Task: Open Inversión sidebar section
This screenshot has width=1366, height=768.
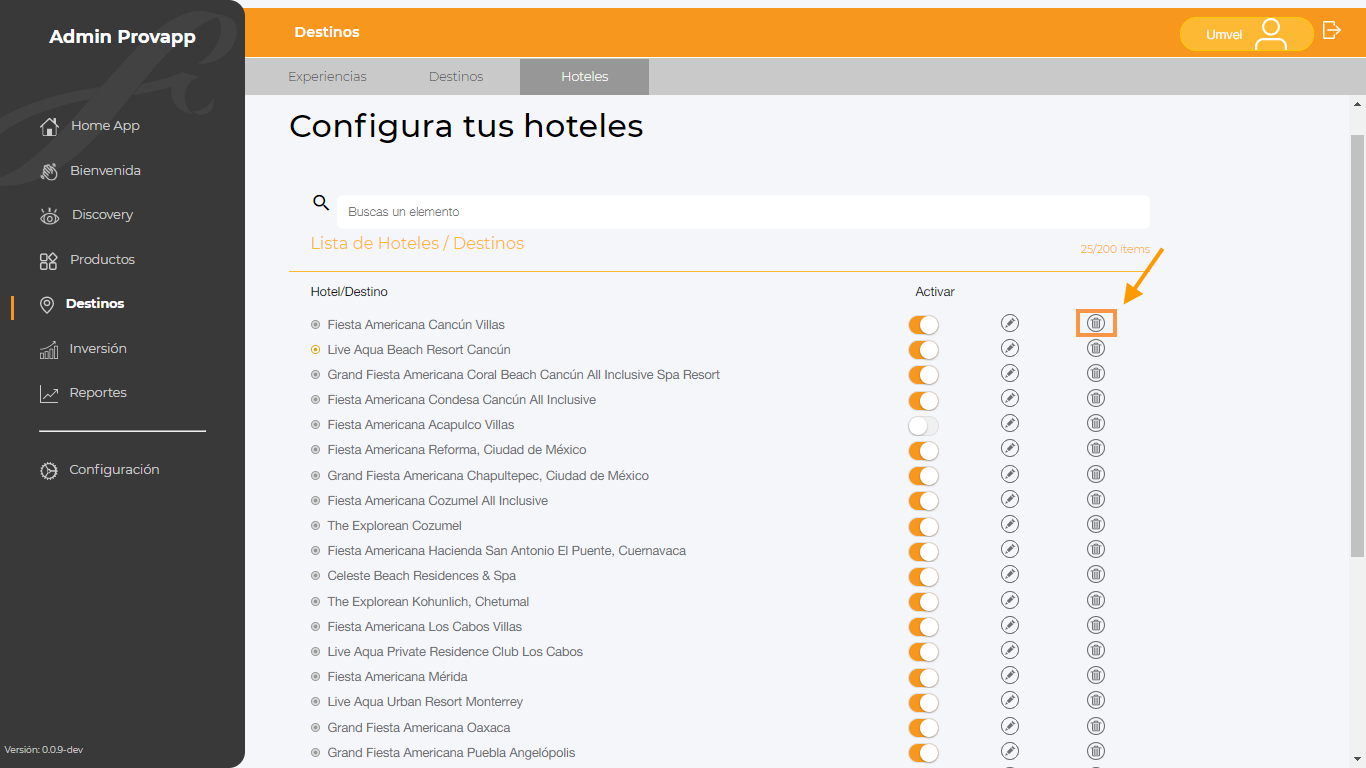Action: (x=83, y=349)
